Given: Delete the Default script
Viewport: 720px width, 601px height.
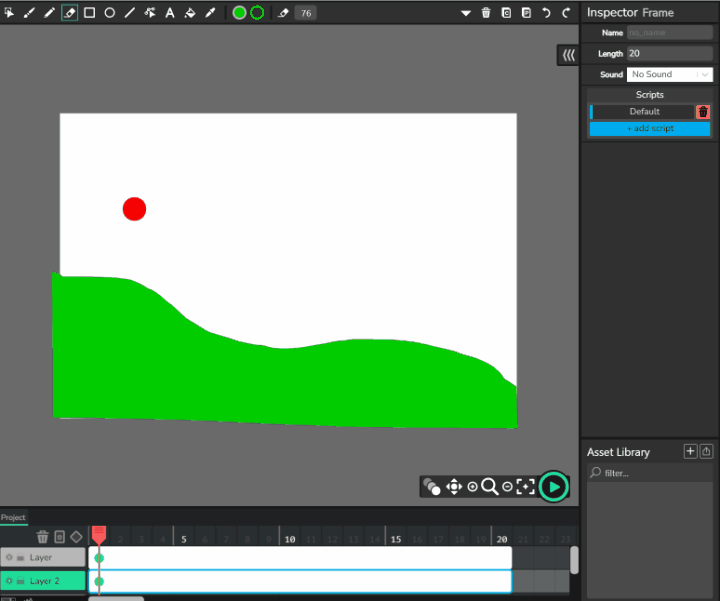Looking at the screenshot, I should pos(703,112).
